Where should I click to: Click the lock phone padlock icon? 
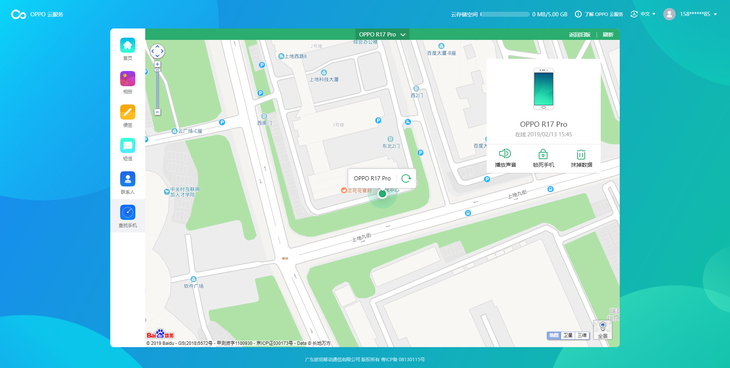543,154
